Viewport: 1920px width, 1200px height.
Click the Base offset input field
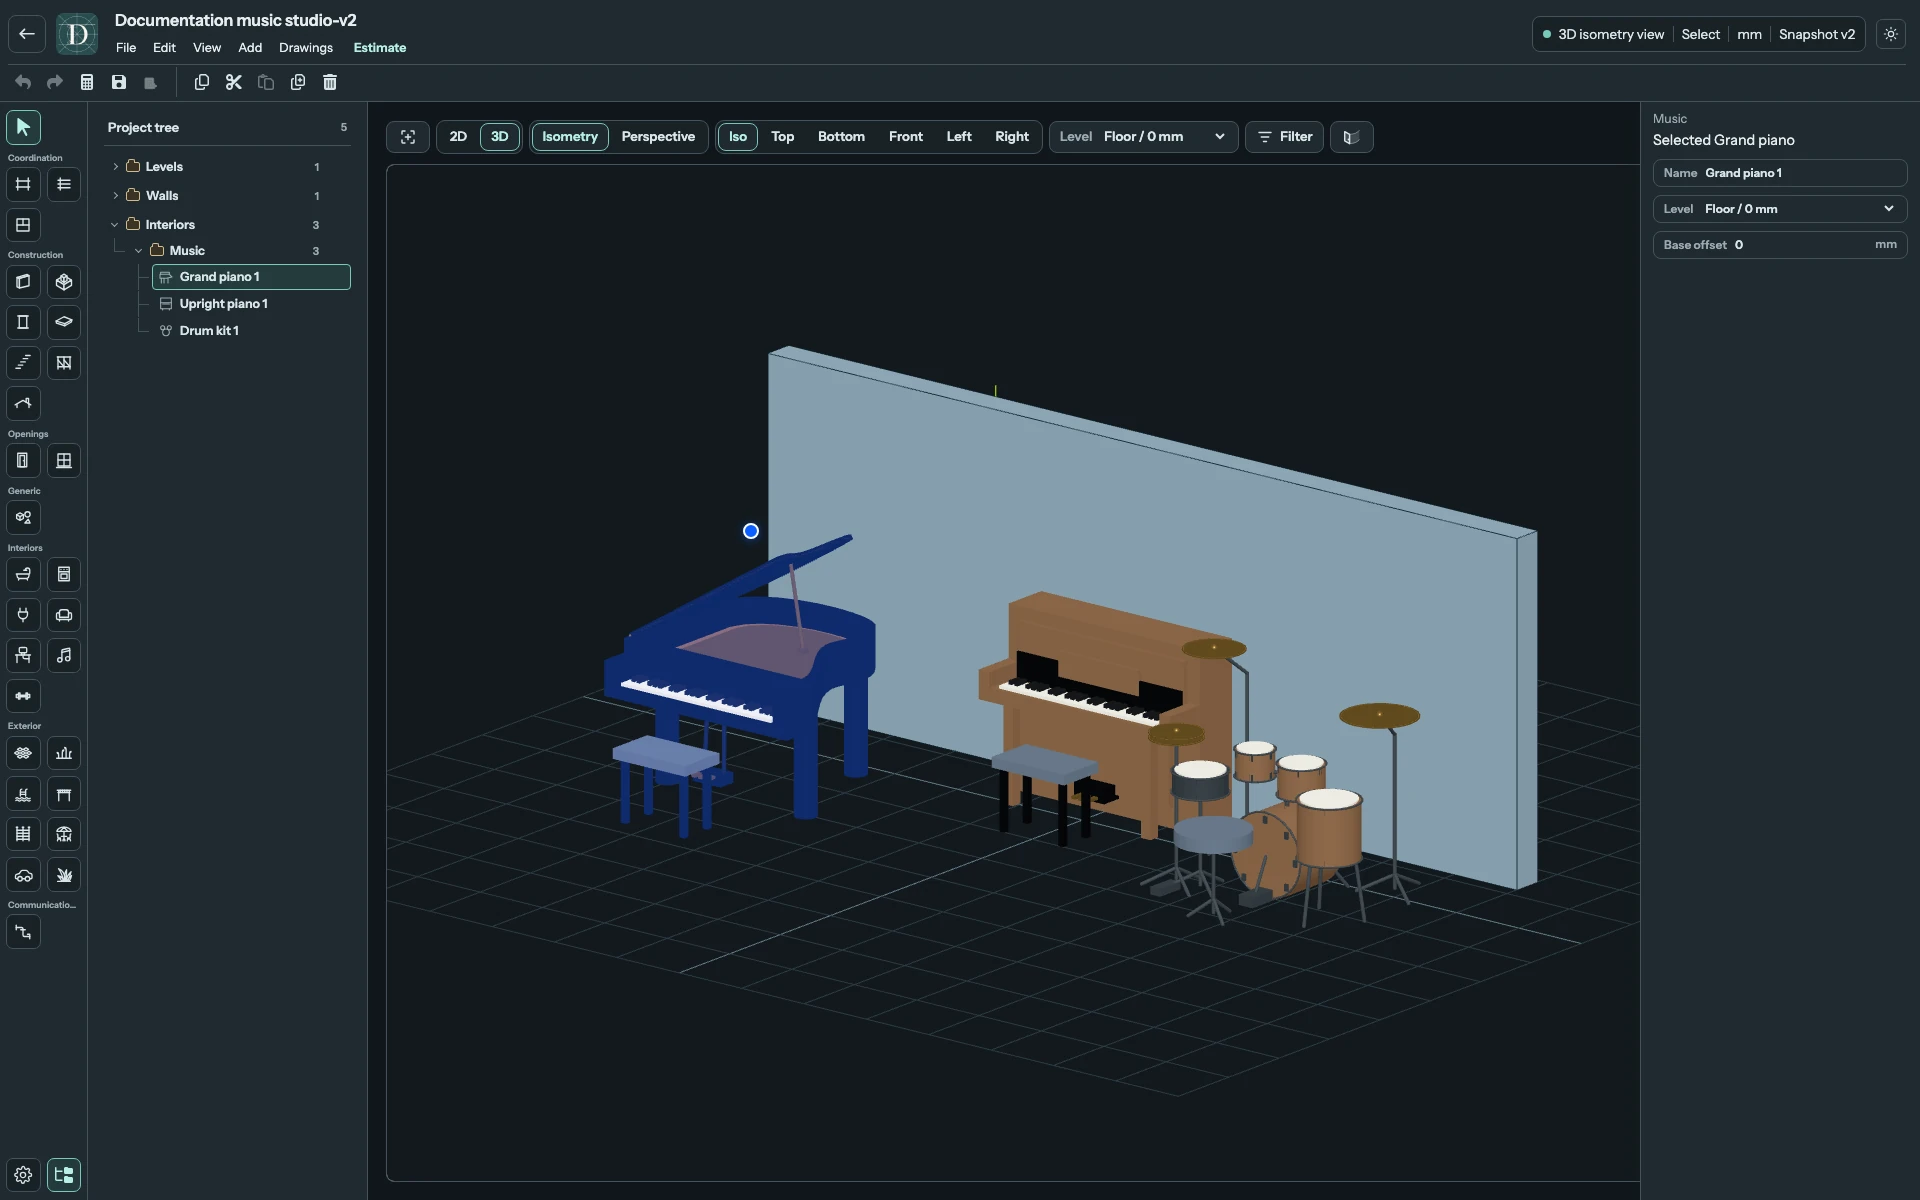(1780, 245)
